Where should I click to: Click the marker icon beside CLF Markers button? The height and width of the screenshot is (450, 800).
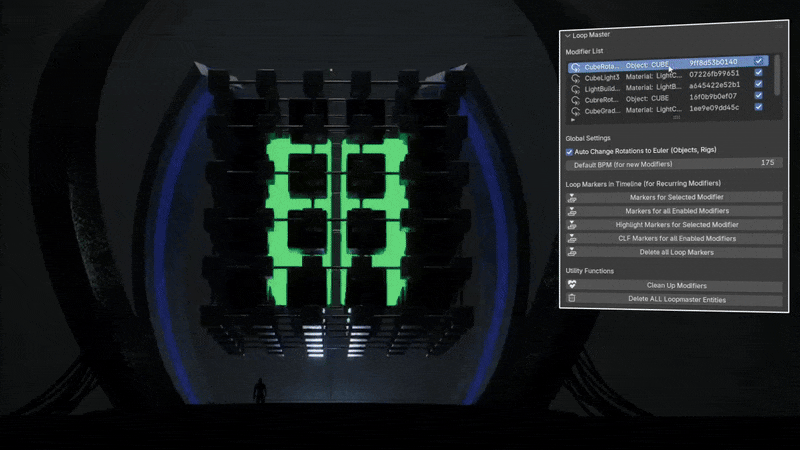pos(572,238)
